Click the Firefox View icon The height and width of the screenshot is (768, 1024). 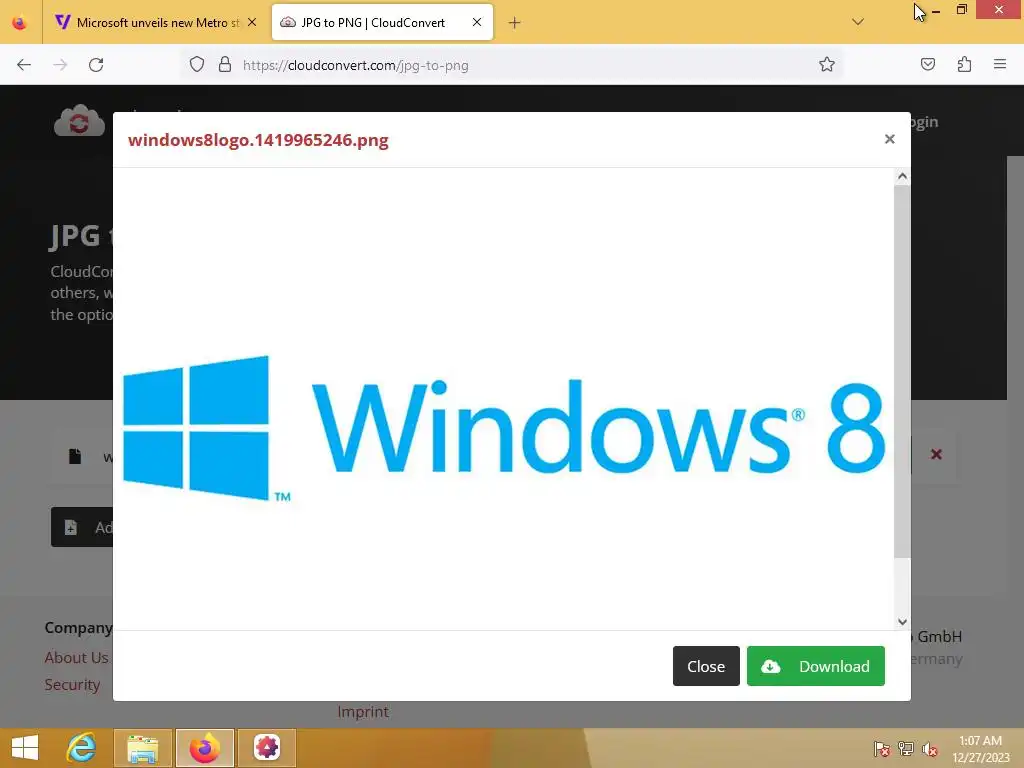20,23
